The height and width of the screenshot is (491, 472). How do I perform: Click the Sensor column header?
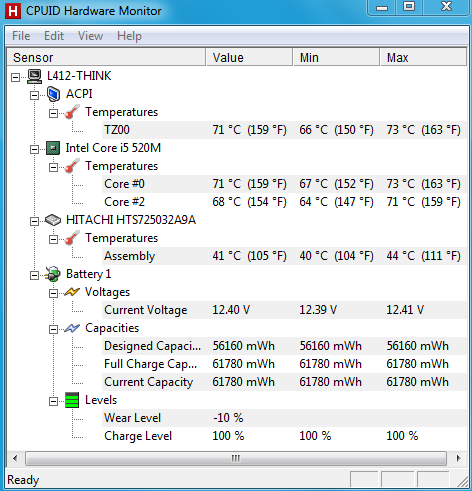click(106, 57)
